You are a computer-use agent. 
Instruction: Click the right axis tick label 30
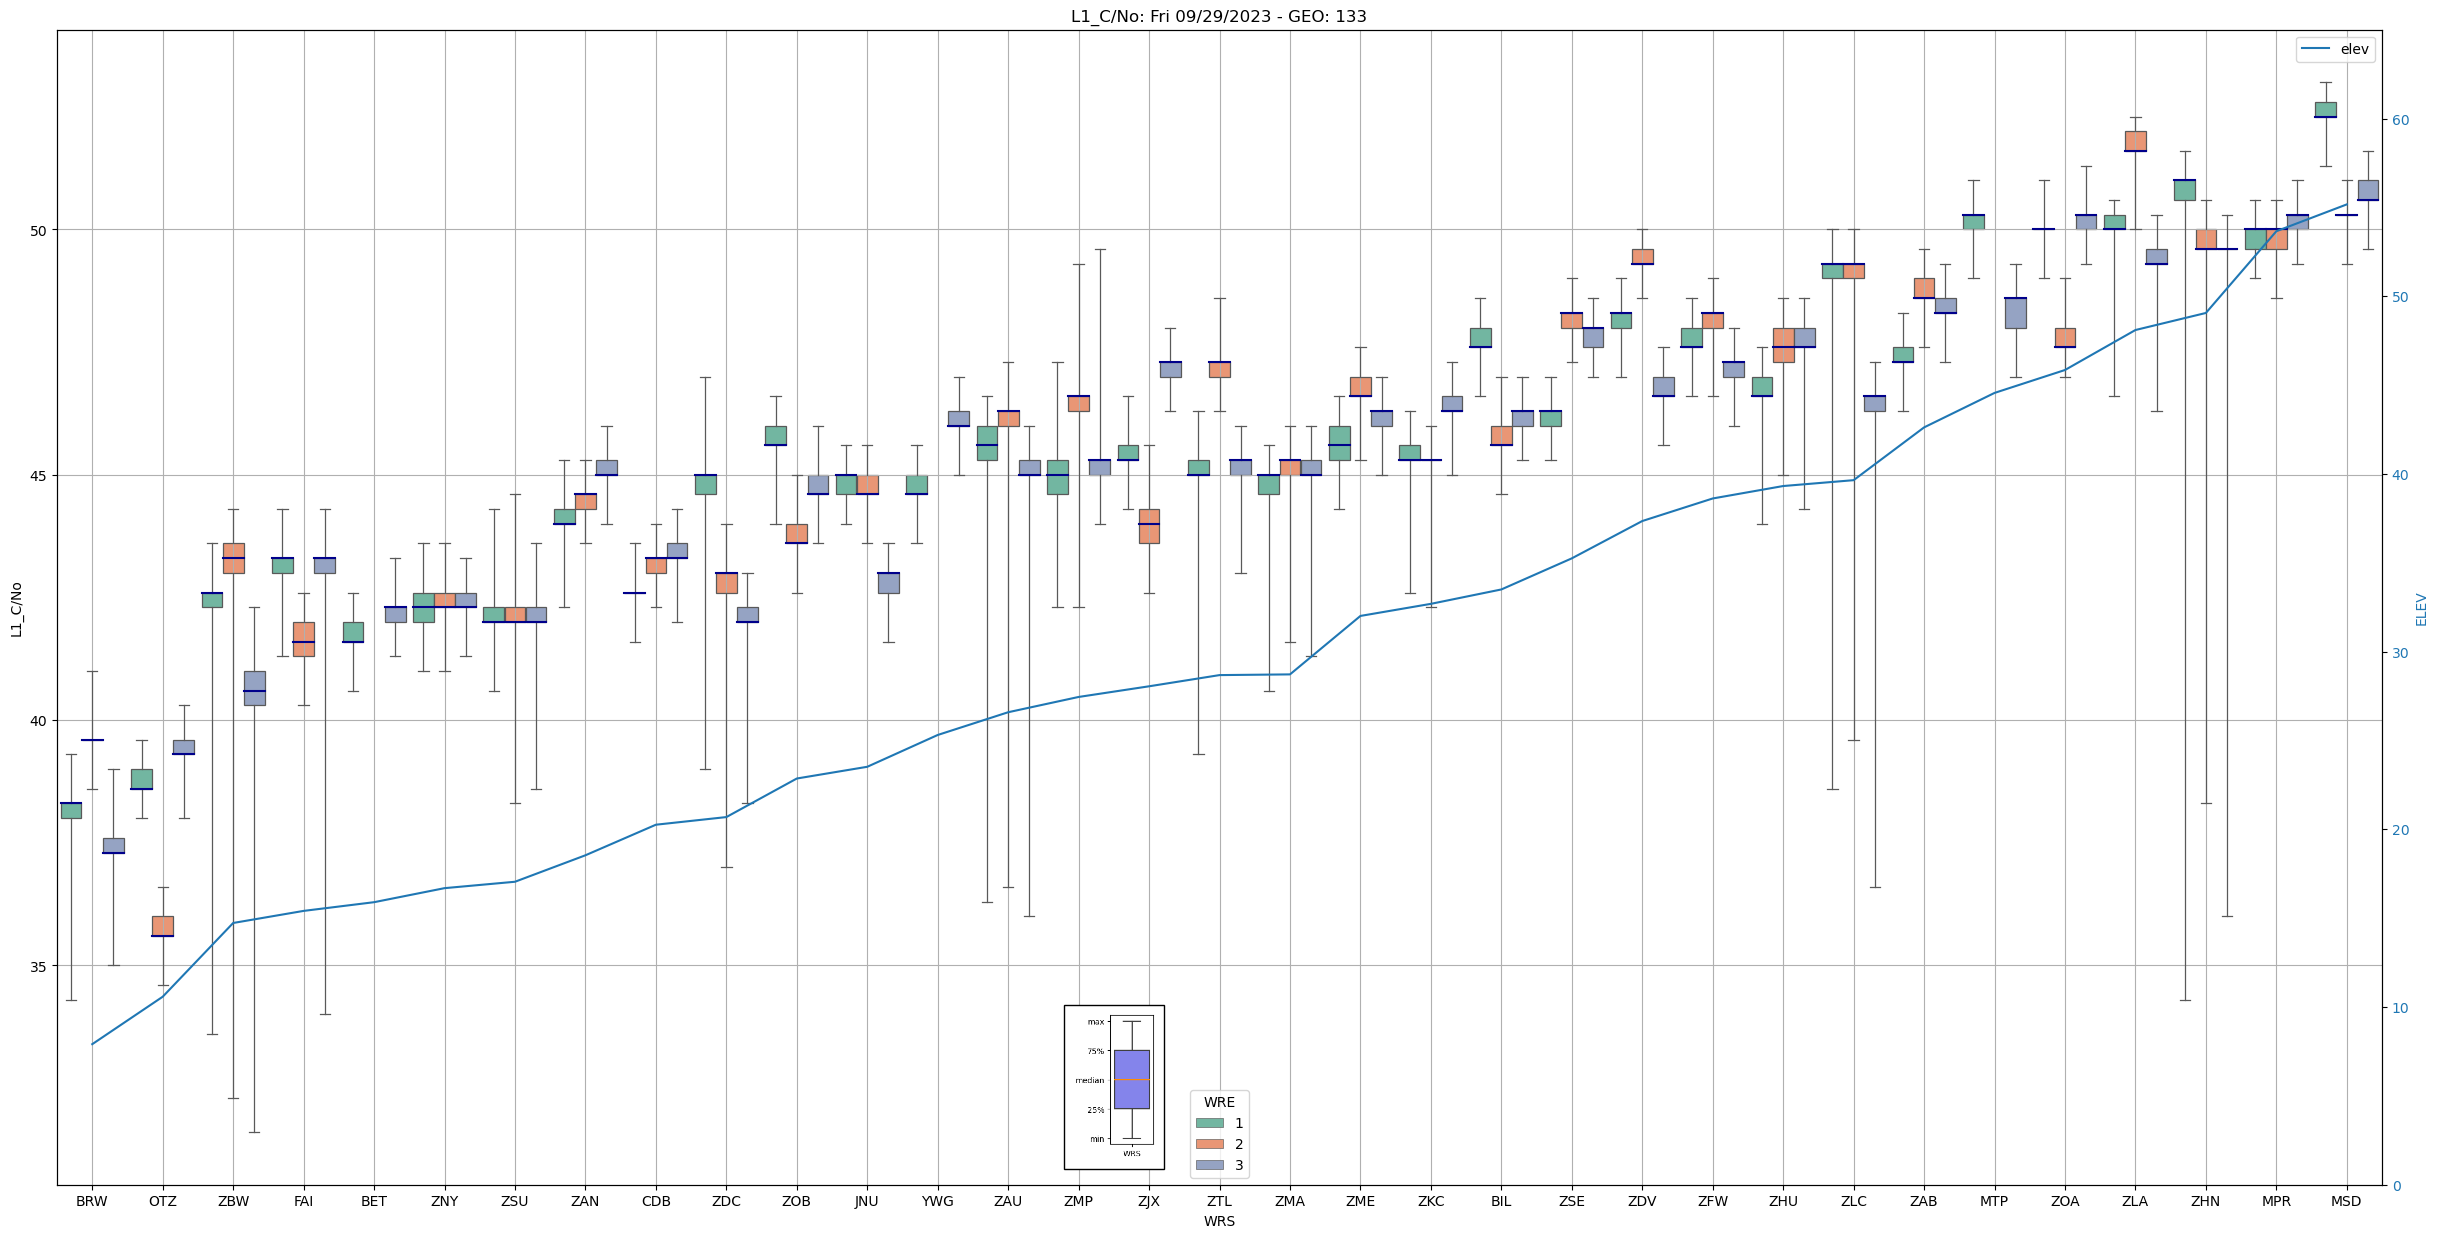[2399, 653]
